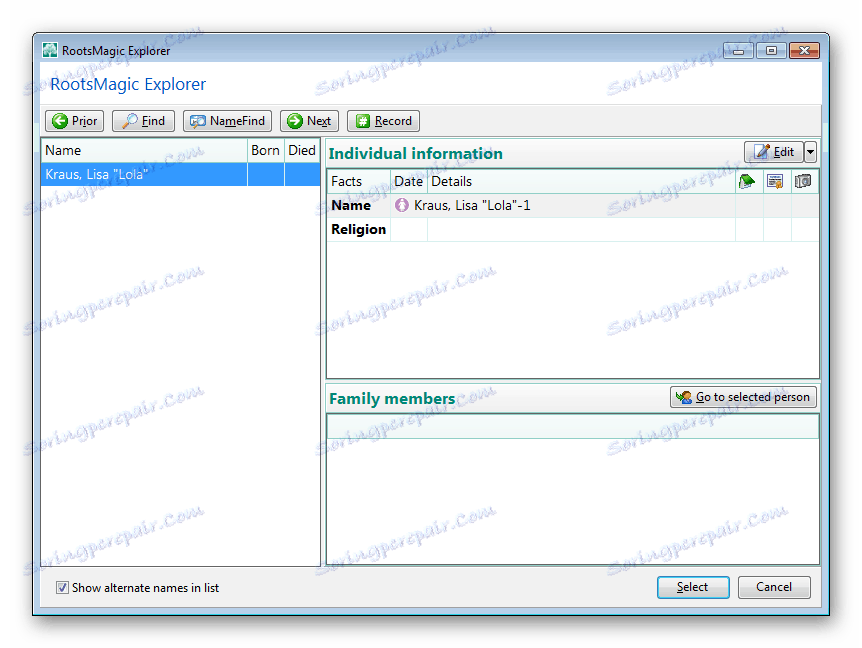862x648 pixels.
Task: Open the NameFind search
Action: click(x=227, y=121)
